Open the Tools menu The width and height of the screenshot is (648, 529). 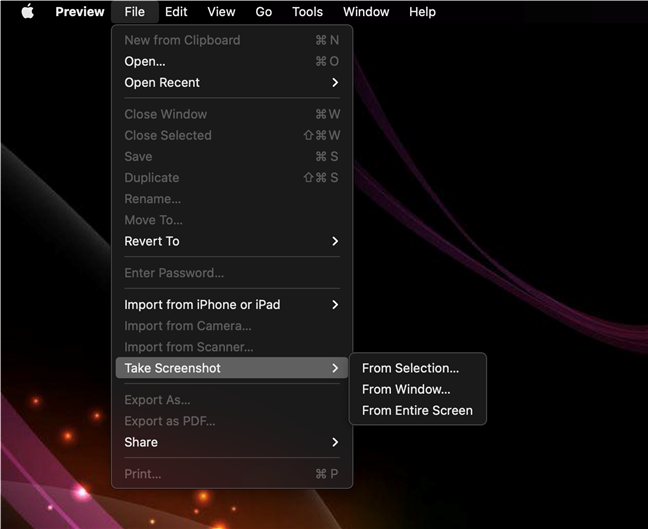[307, 12]
